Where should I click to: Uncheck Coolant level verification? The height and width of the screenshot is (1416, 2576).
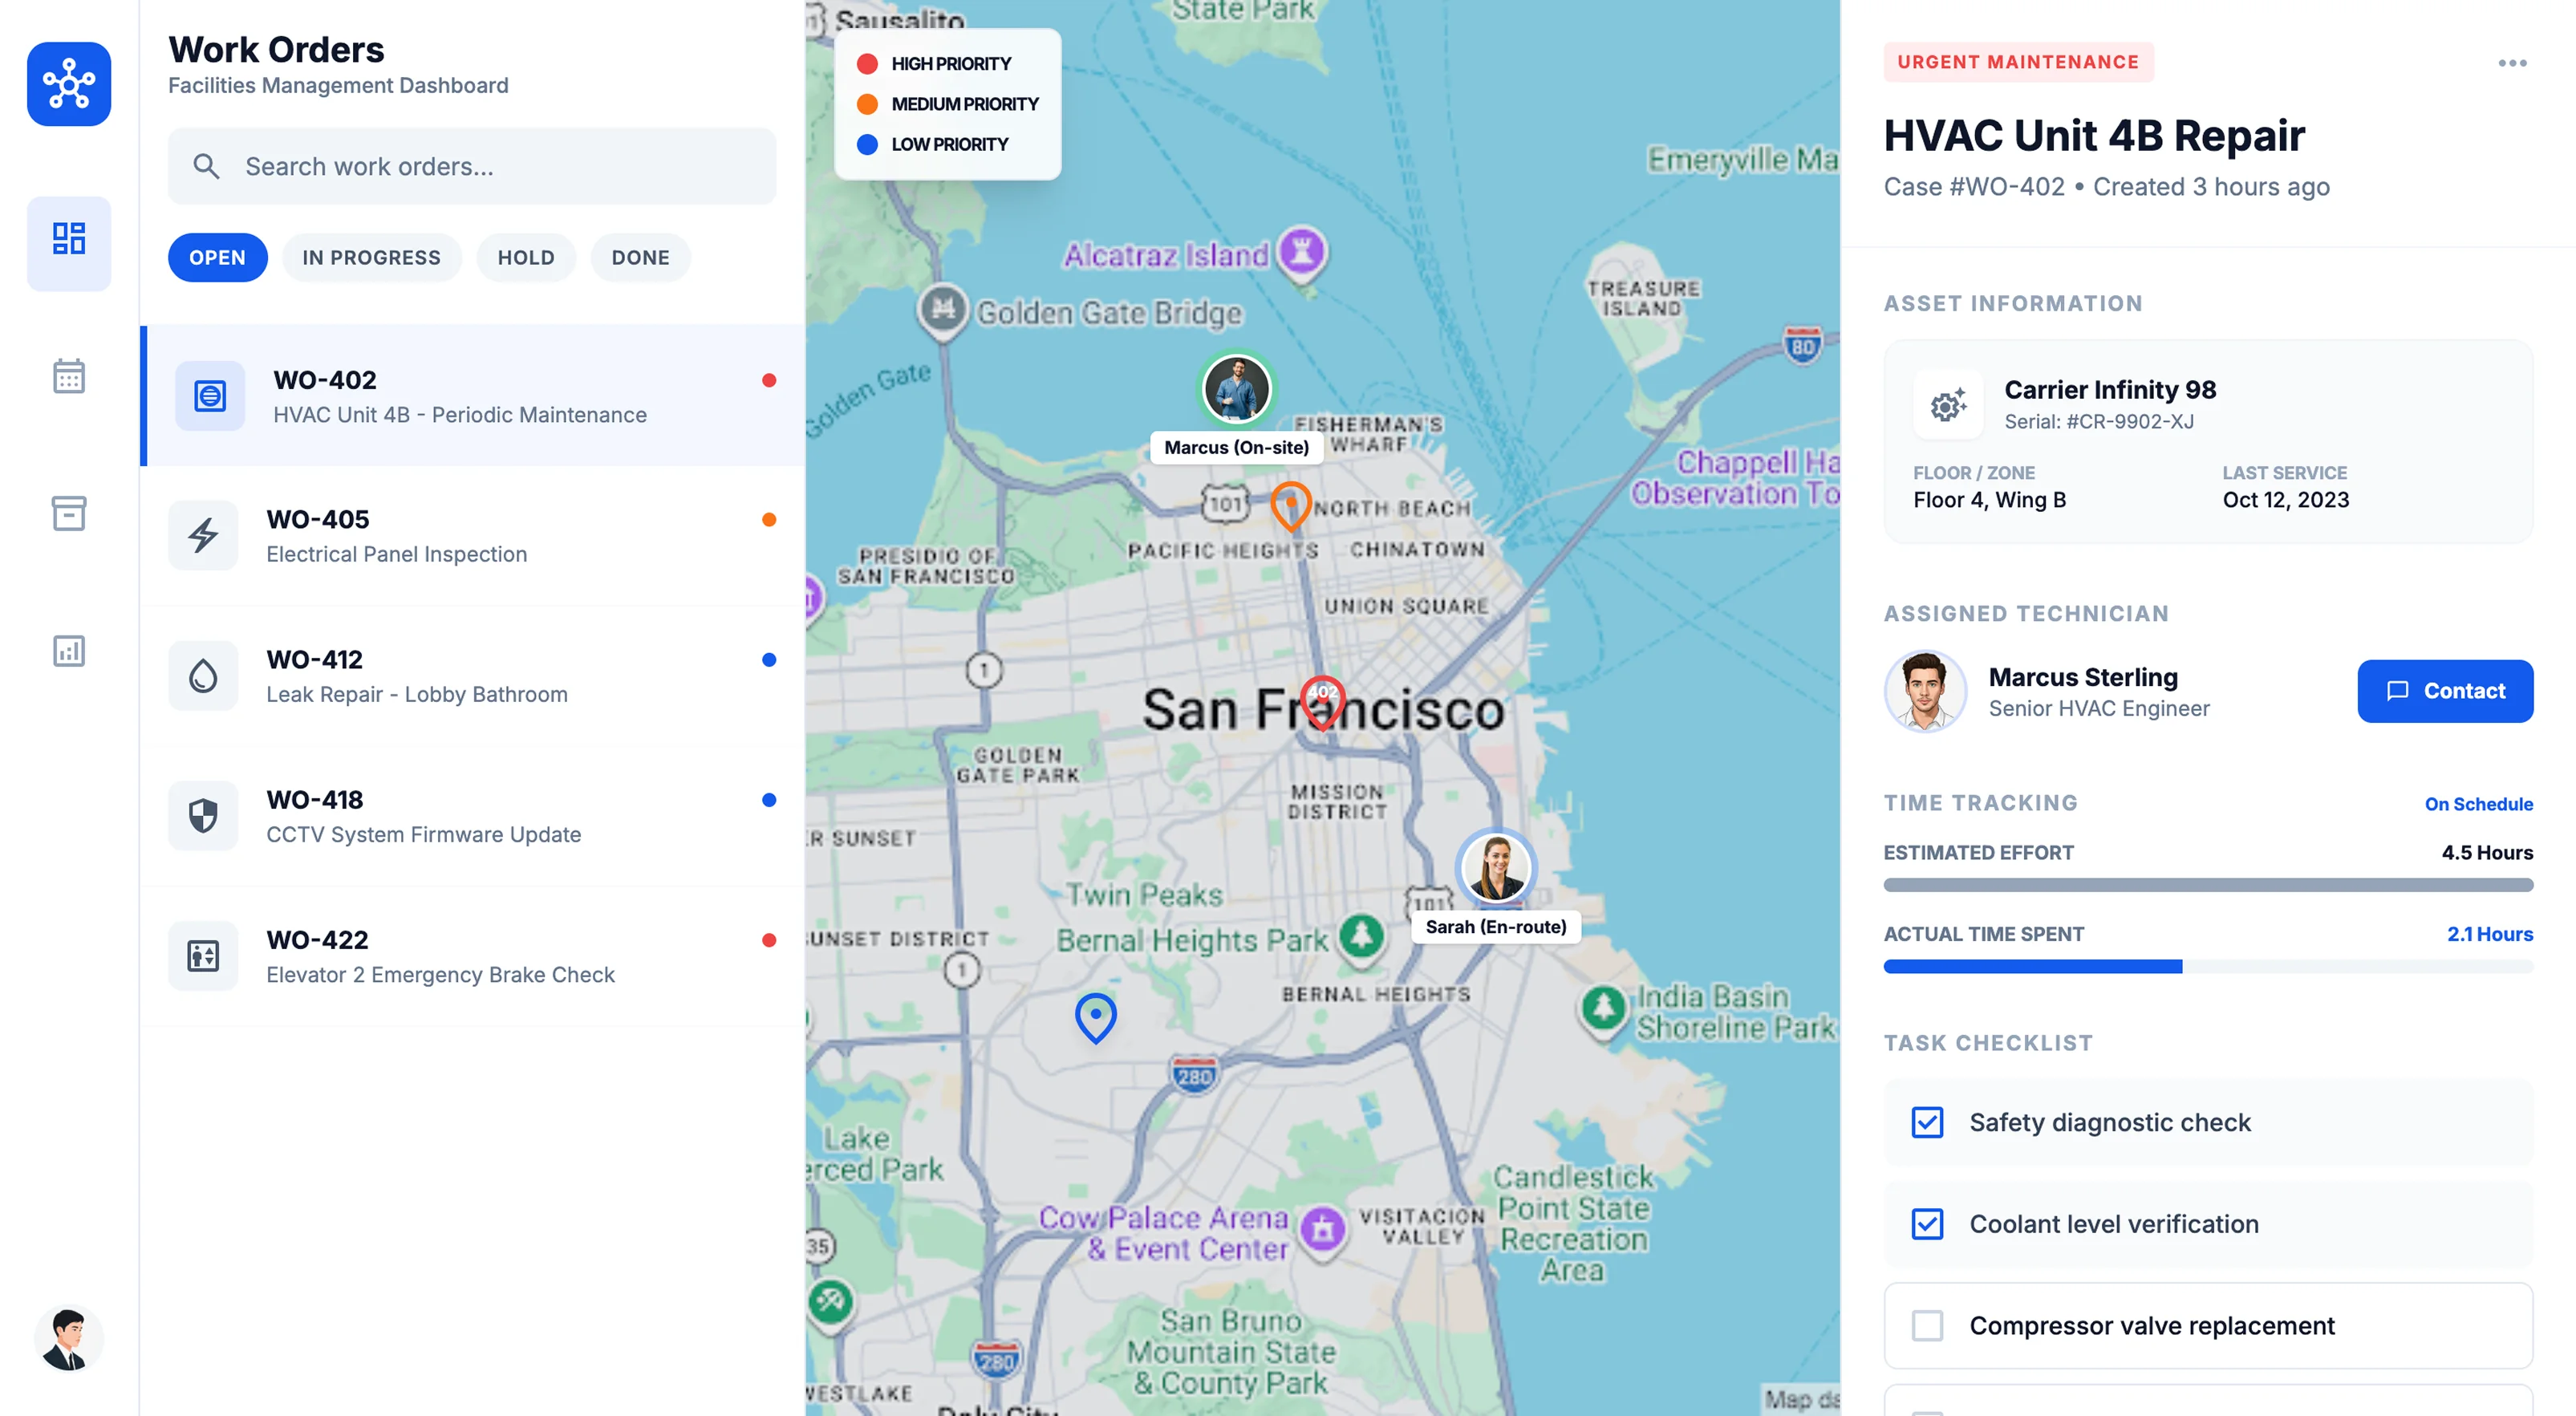1927,1223
